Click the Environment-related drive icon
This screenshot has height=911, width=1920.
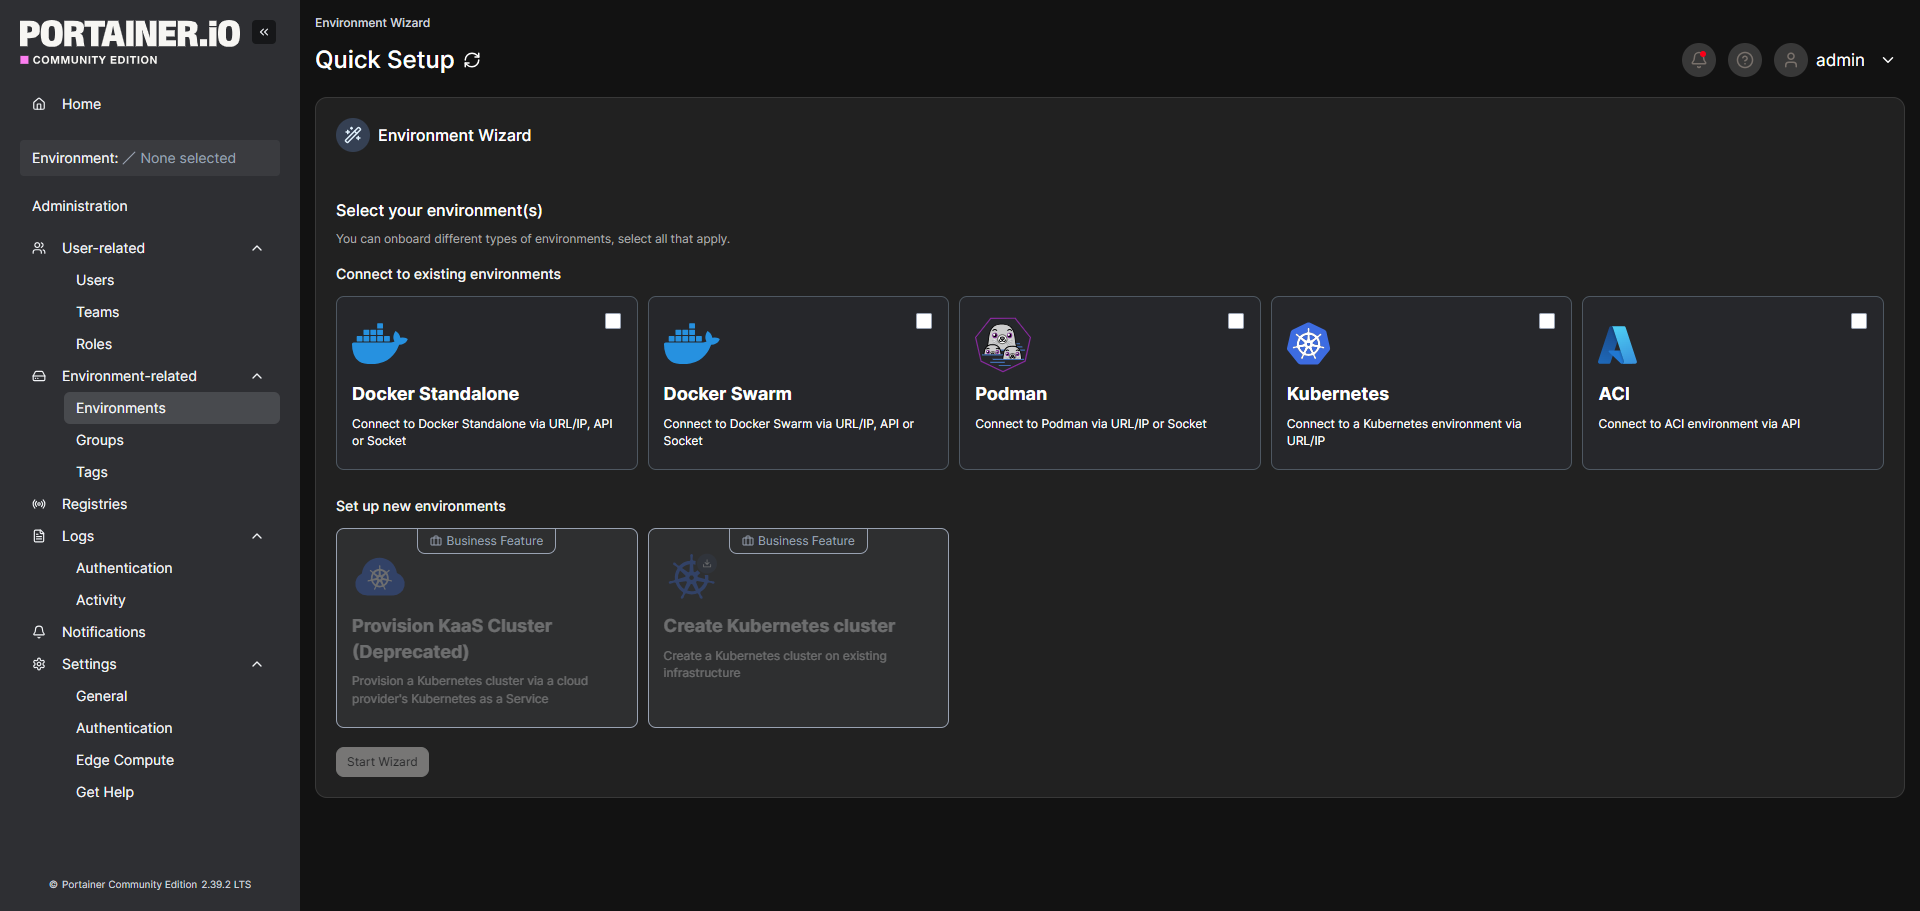click(39, 376)
